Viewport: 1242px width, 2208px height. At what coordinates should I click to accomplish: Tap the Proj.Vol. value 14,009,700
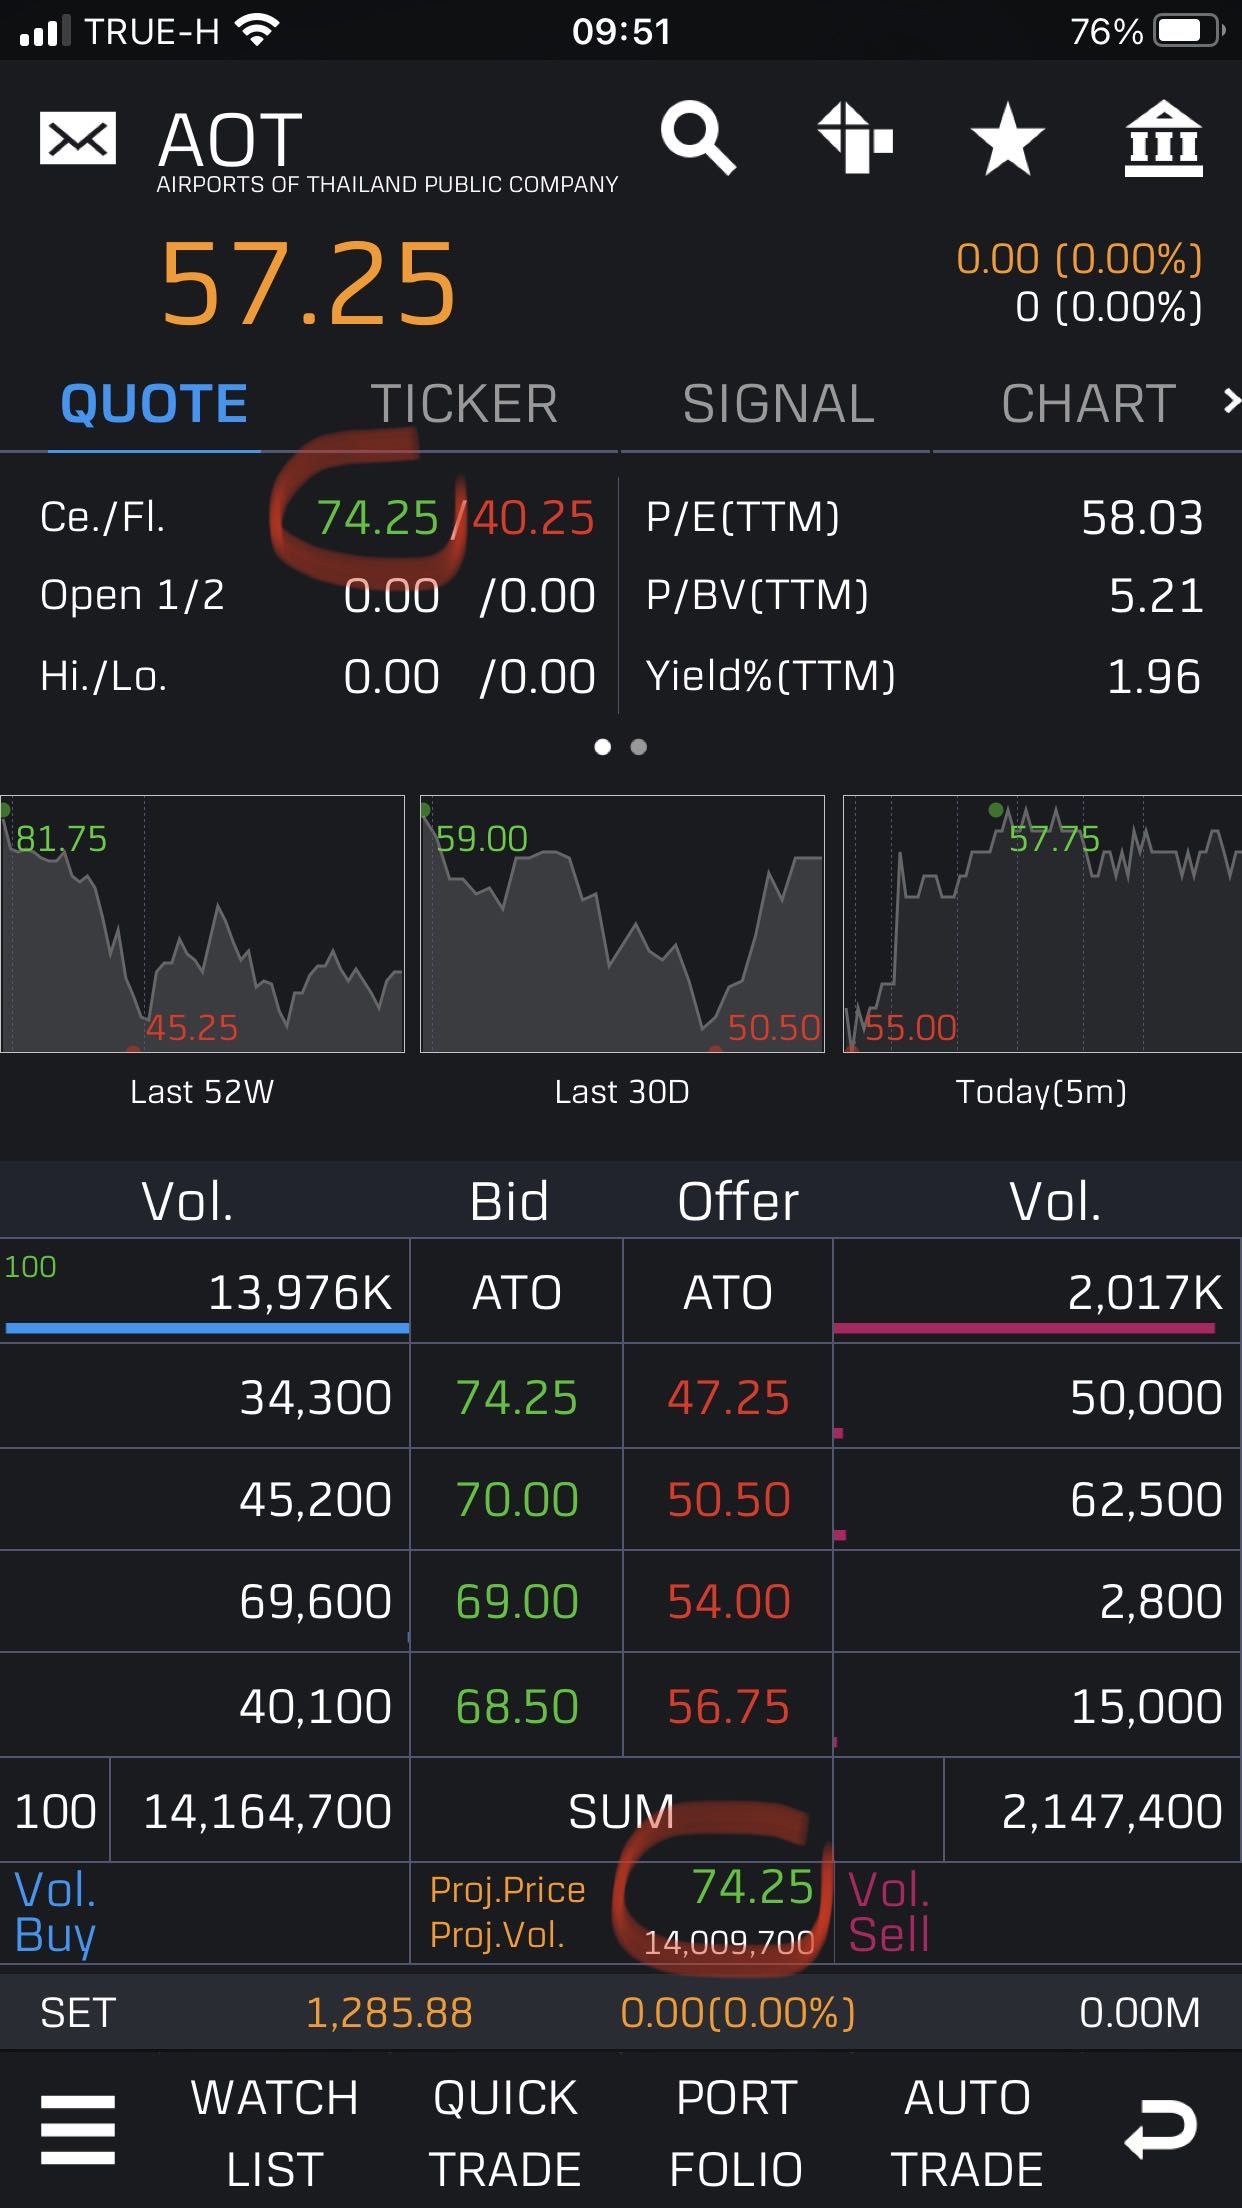pos(729,1942)
